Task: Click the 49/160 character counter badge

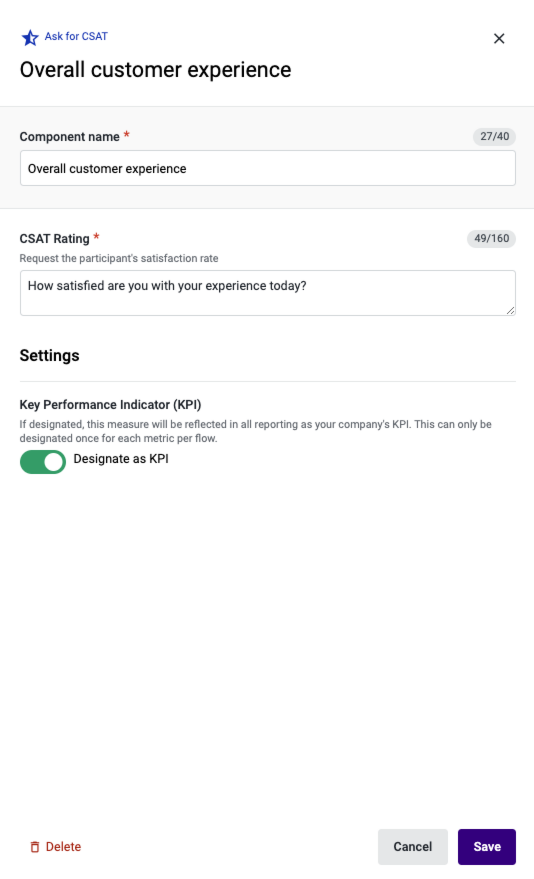Action: click(491, 239)
